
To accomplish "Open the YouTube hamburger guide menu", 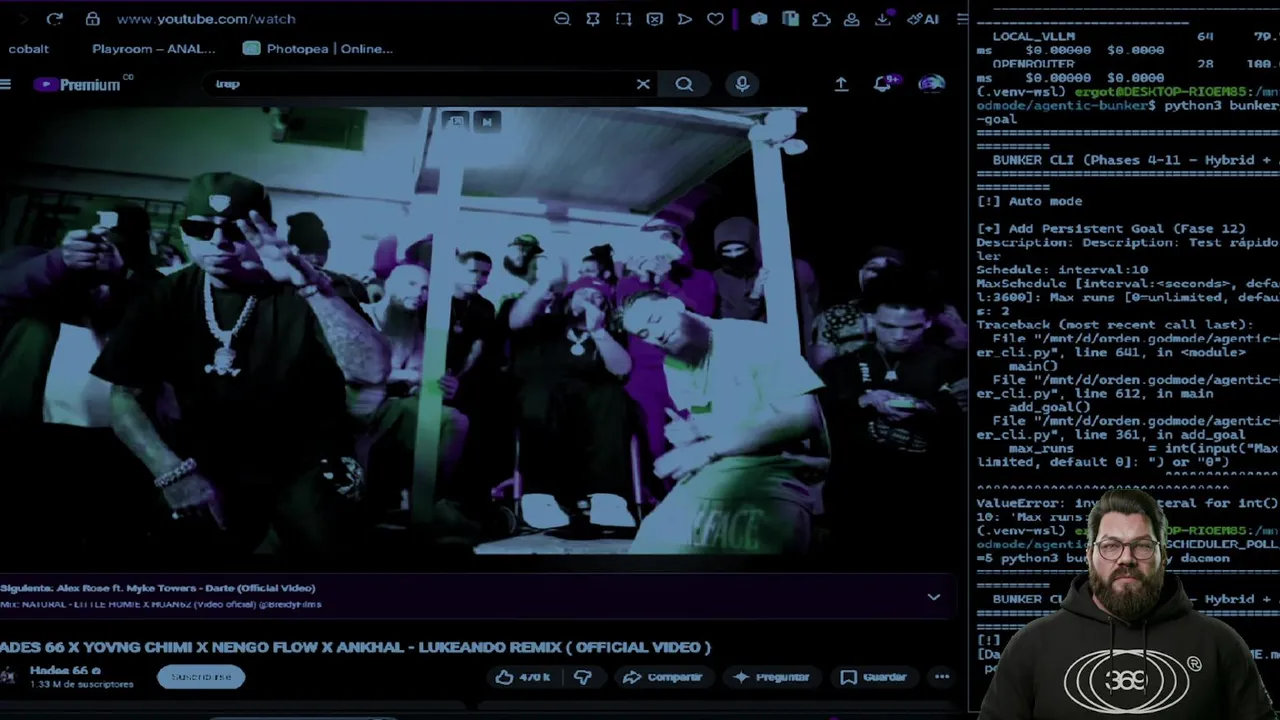I will (x=6, y=84).
